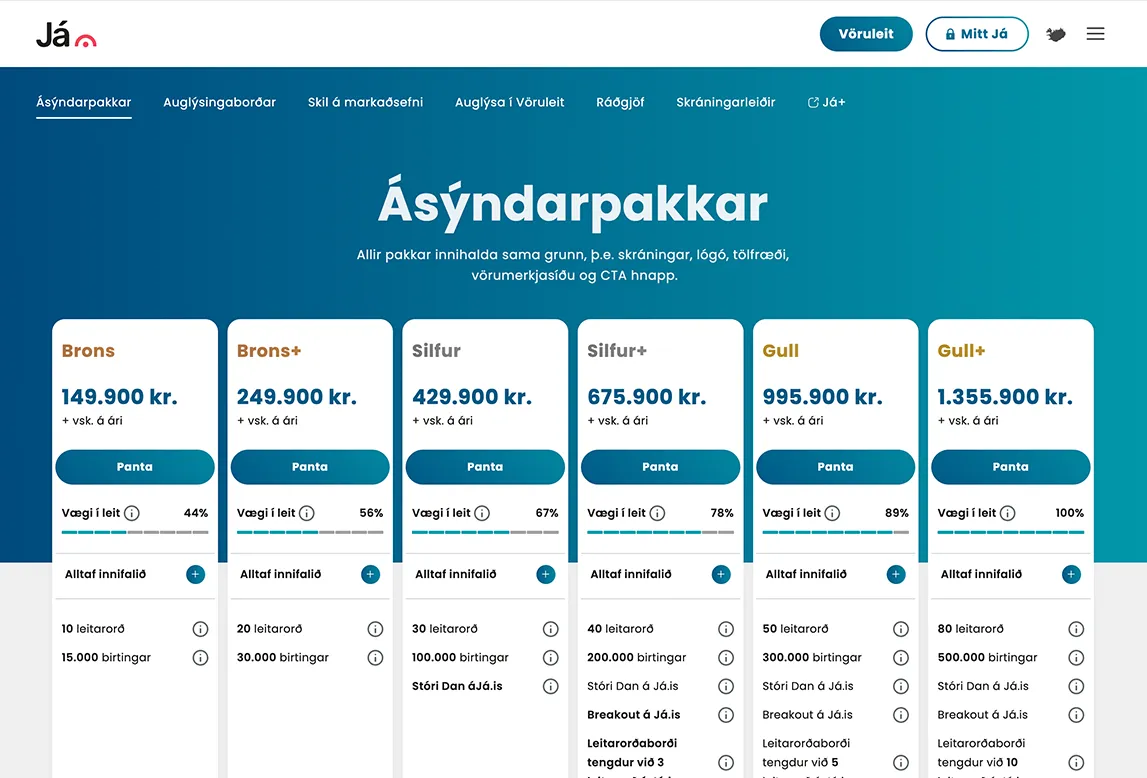Expand Alltaf innifalið in Silfur card
The image size is (1147, 778).
coord(546,574)
